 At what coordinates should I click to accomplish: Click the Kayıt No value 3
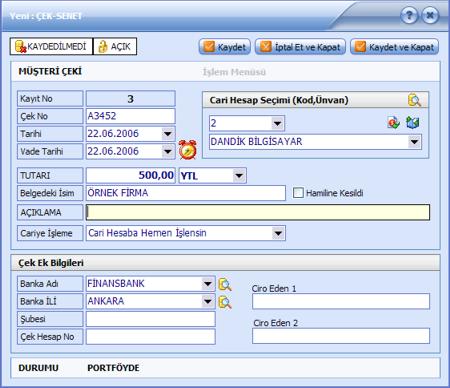(130, 99)
